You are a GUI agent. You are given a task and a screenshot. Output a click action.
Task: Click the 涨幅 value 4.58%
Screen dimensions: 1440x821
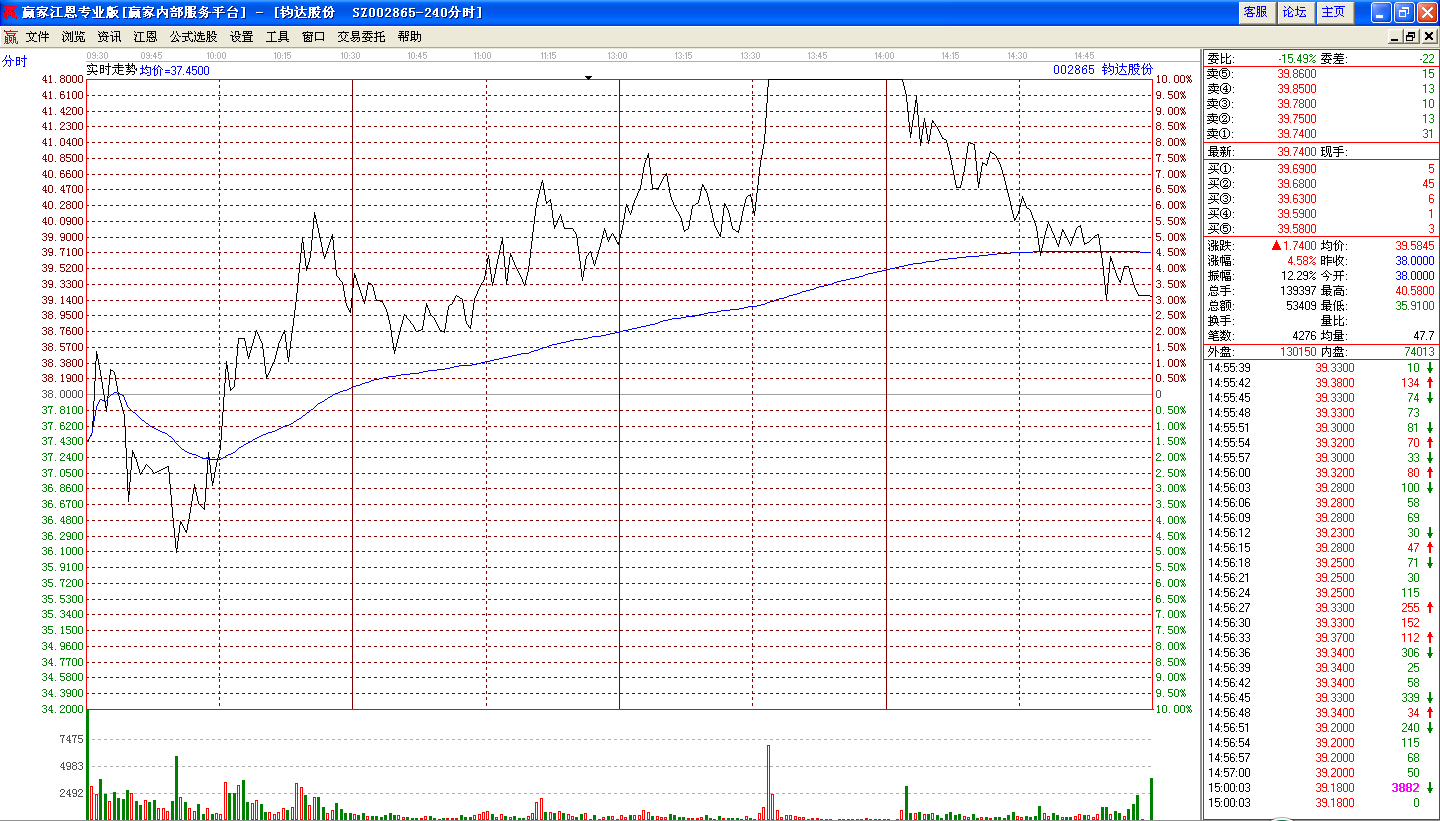coord(1302,261)
